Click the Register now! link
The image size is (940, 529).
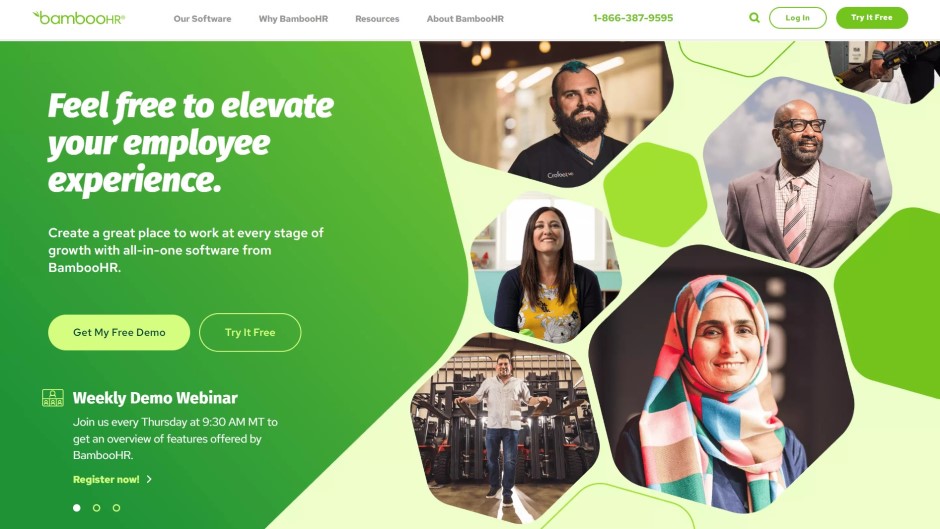(106, 479)
